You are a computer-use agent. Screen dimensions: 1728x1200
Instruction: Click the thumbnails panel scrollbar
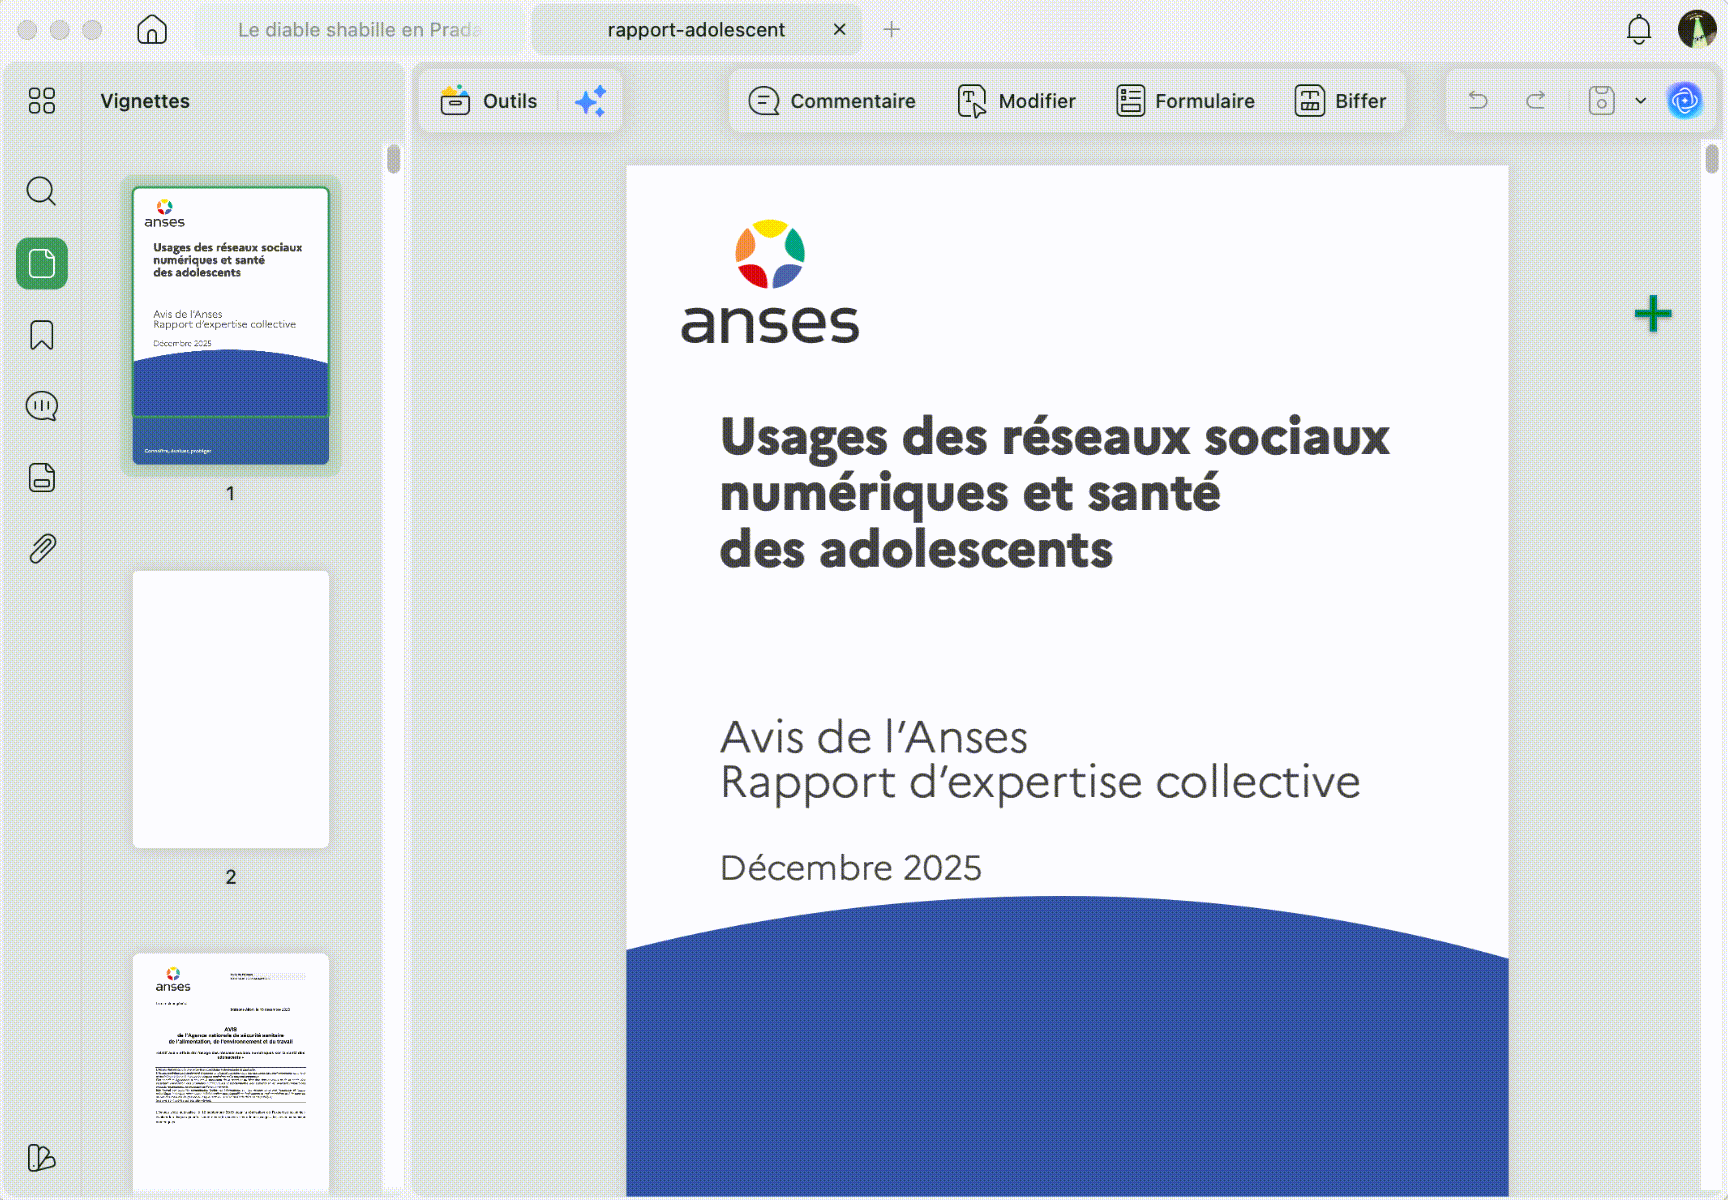click(x=394, y=159)
